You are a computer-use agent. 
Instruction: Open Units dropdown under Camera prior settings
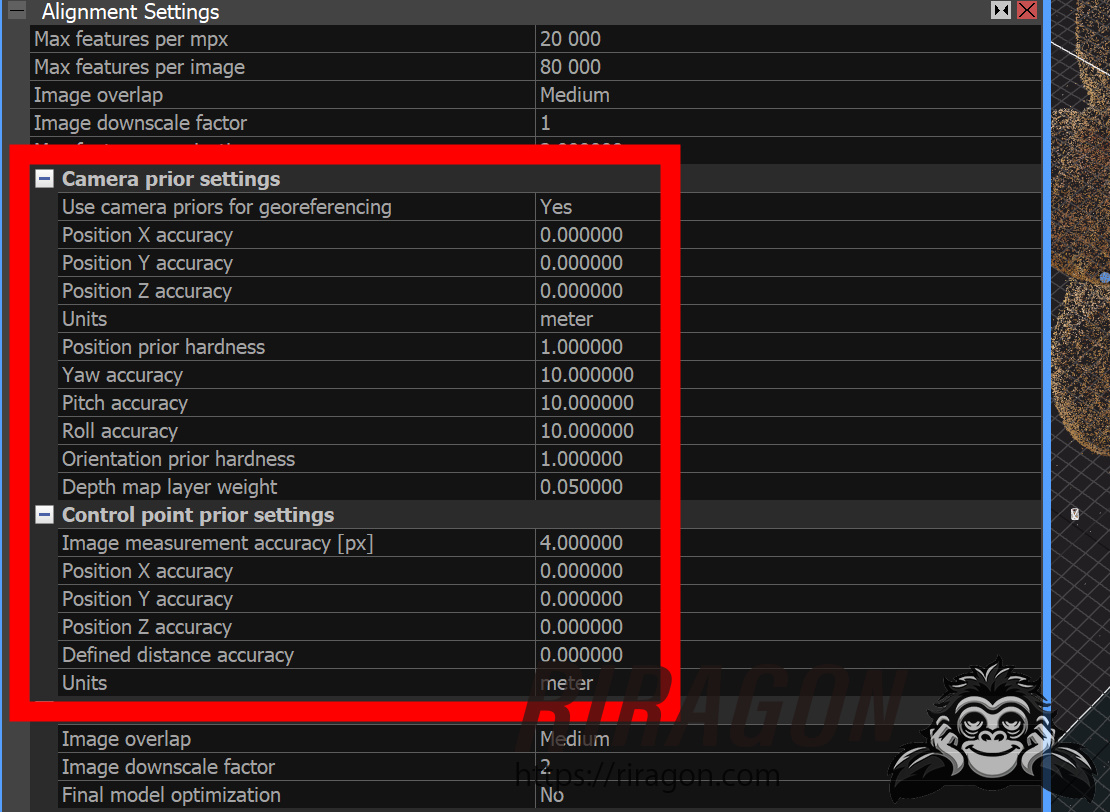598,319
